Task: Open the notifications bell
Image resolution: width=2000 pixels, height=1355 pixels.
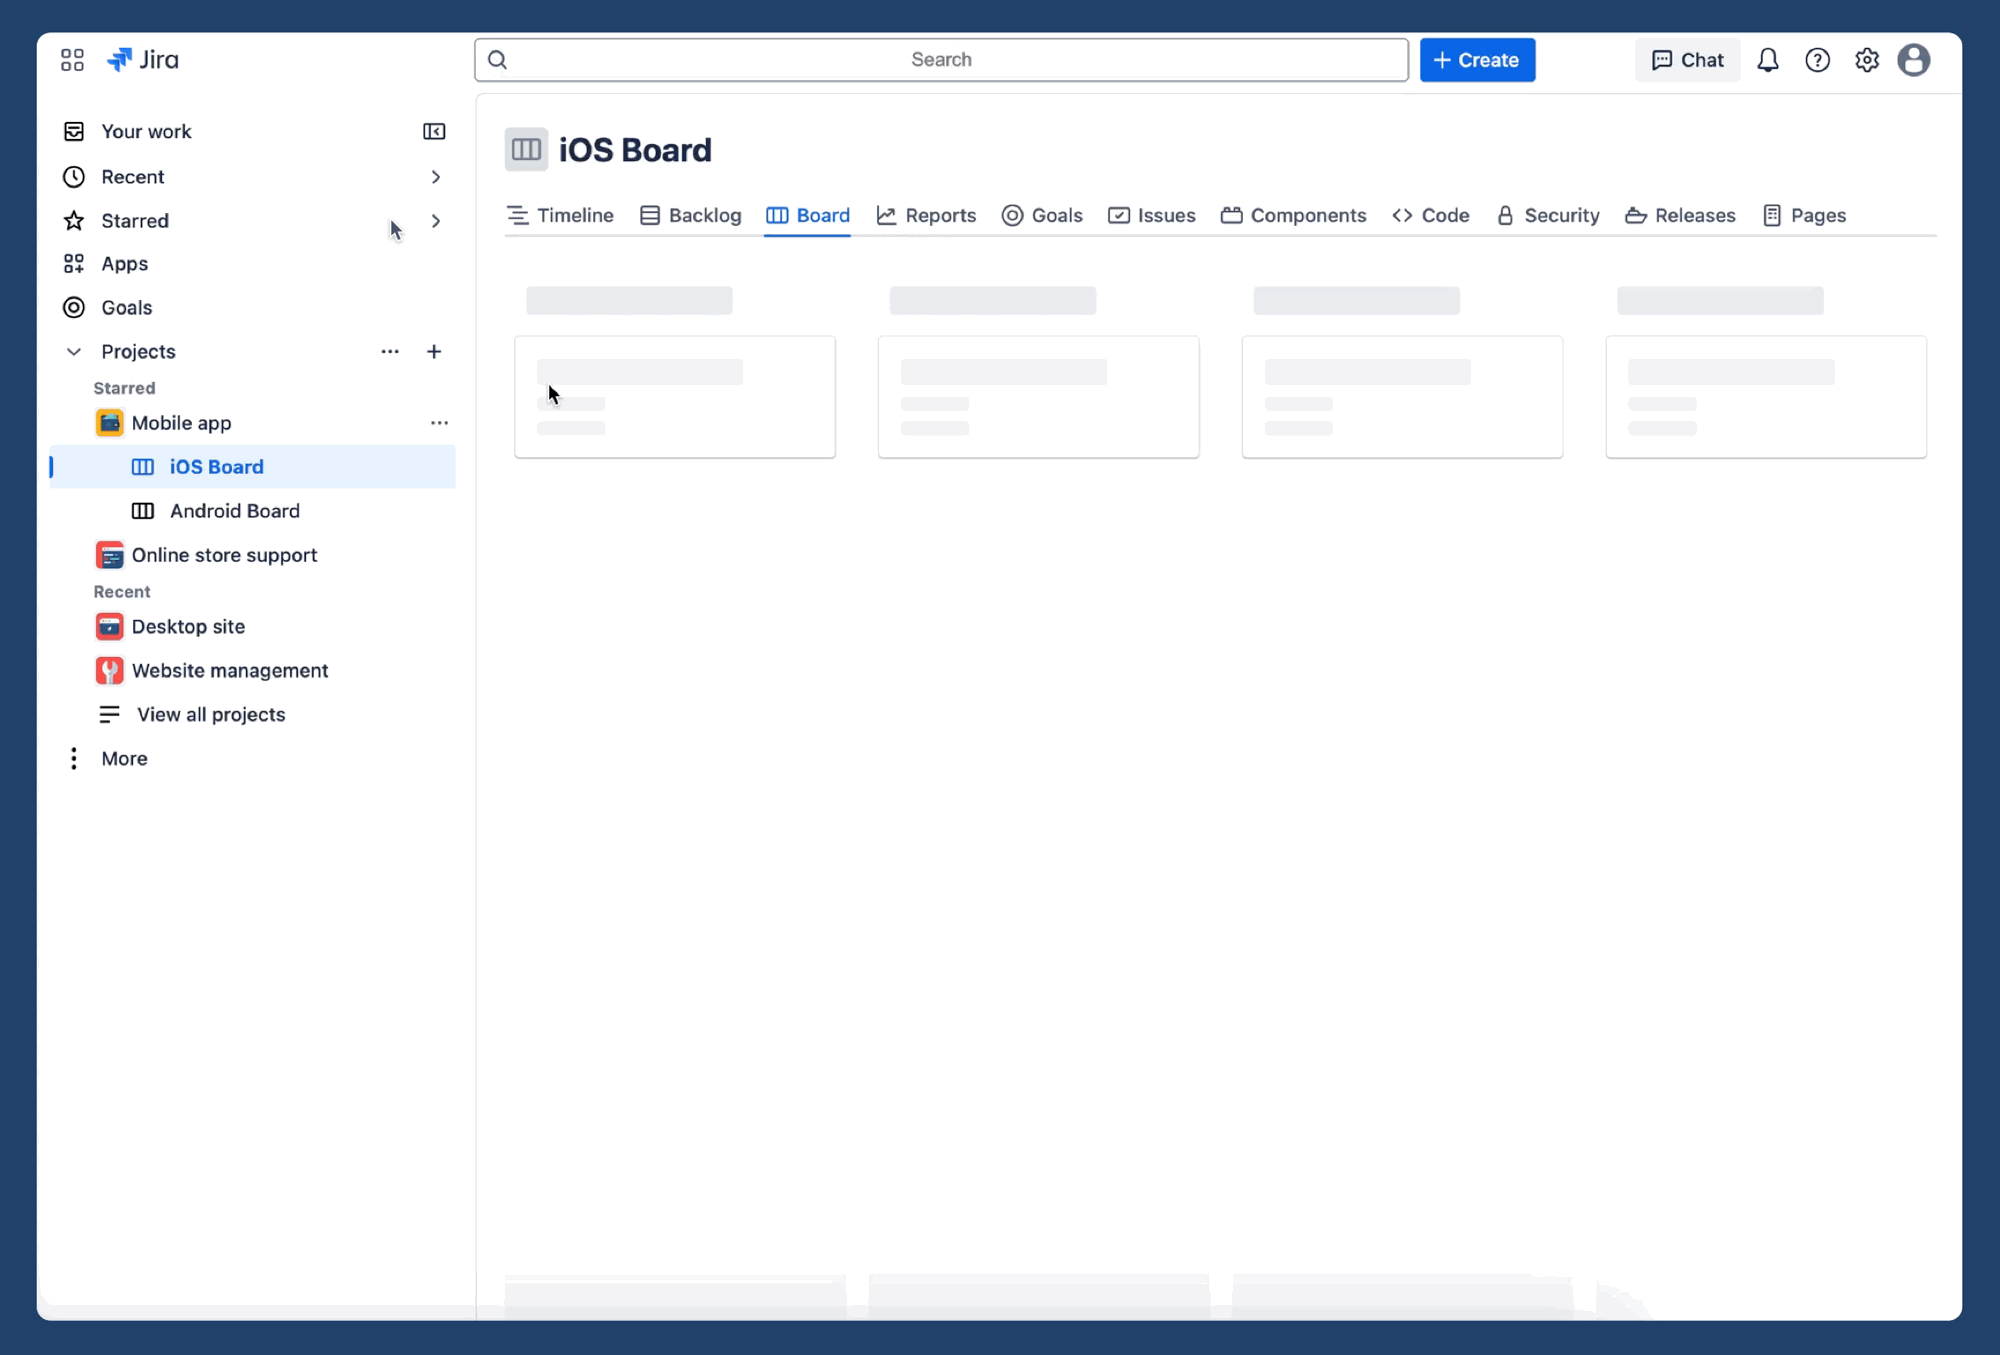Action: click(1767, 60)
